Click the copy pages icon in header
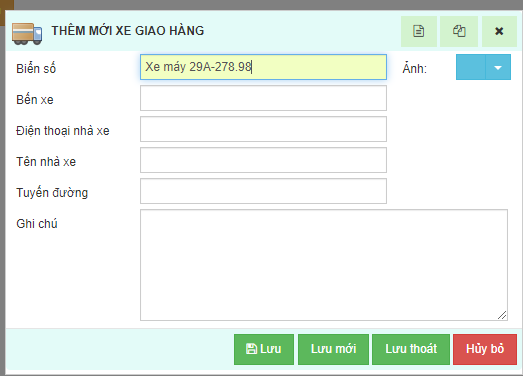523x376 pixels. coord(459,31)
